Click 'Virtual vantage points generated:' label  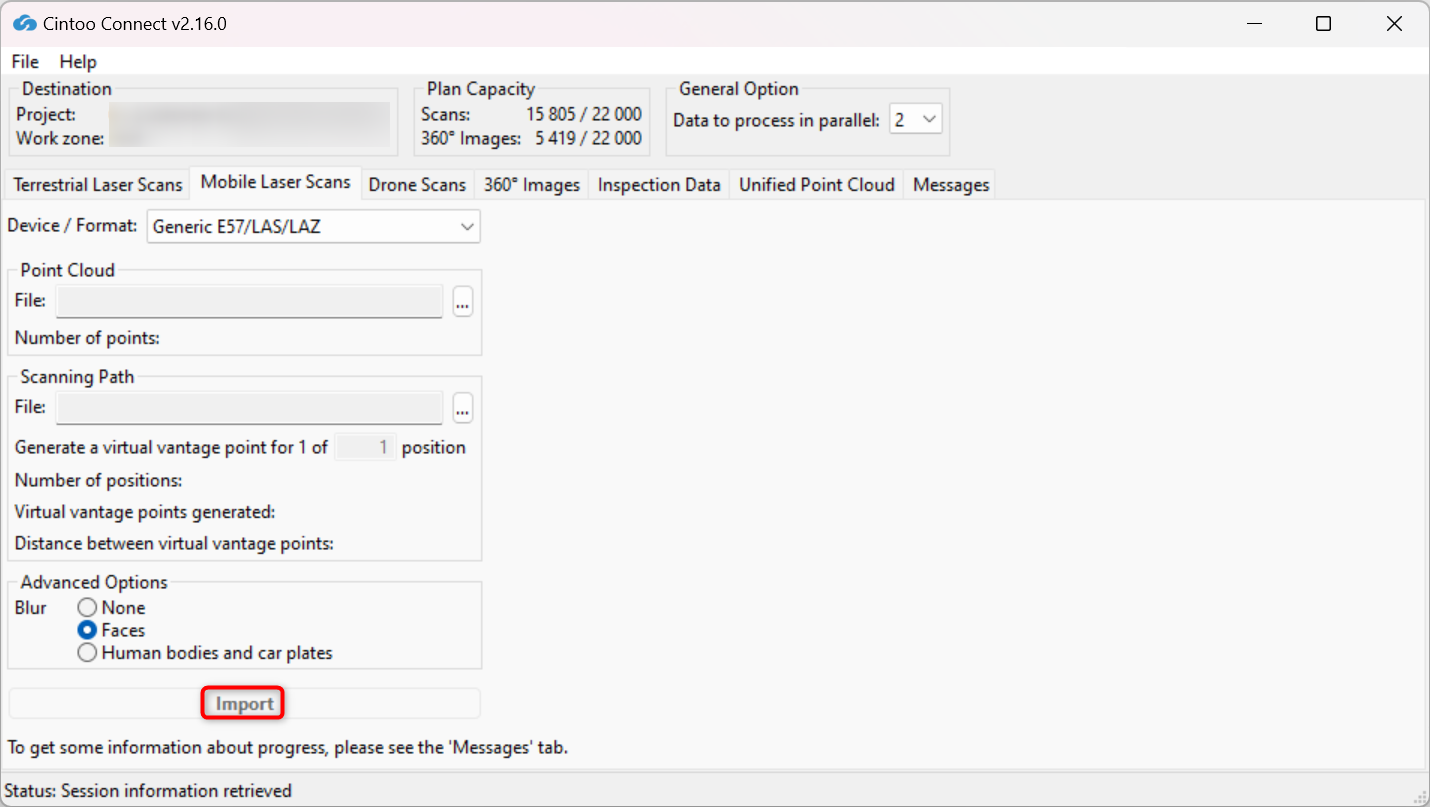[145, 512]
